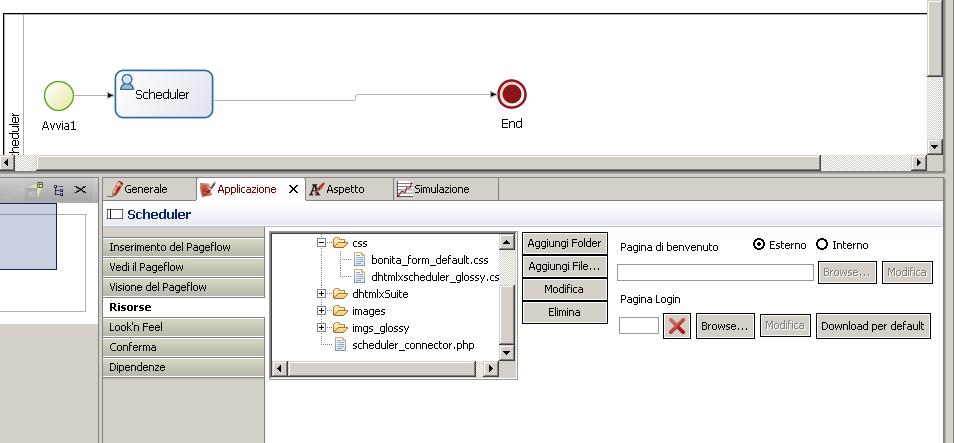Screen dimensions: 954x443
Task: Click the dhtmlxSuite folder icon
Action: click(x=339, y=294)
